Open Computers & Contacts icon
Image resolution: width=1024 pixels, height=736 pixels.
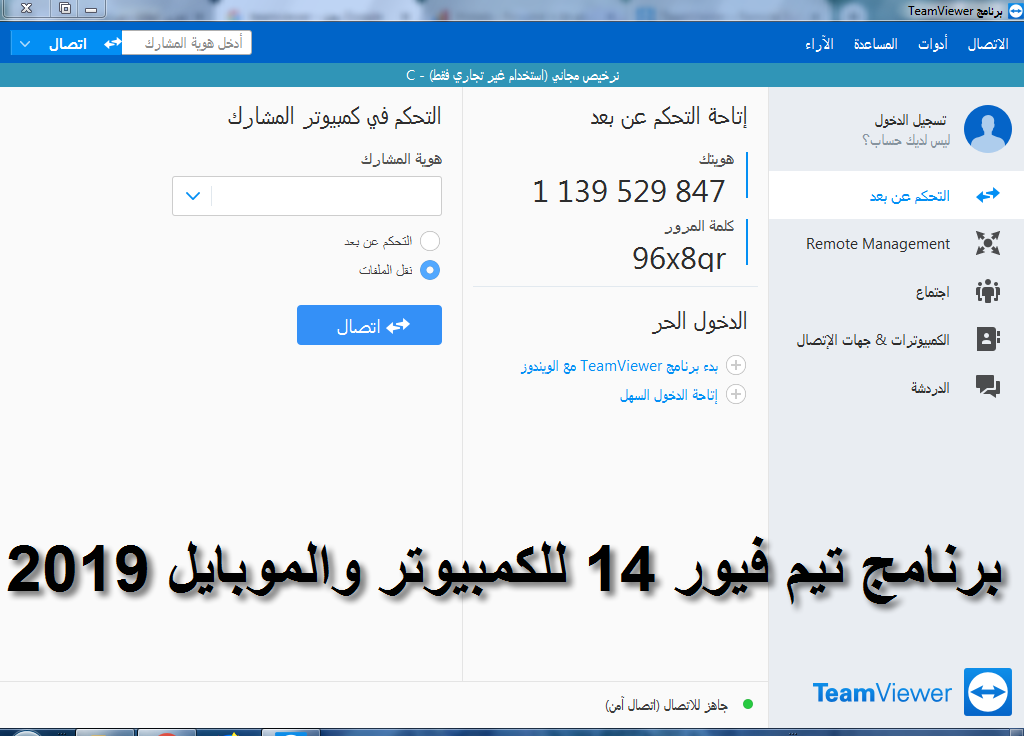(988, 340)
